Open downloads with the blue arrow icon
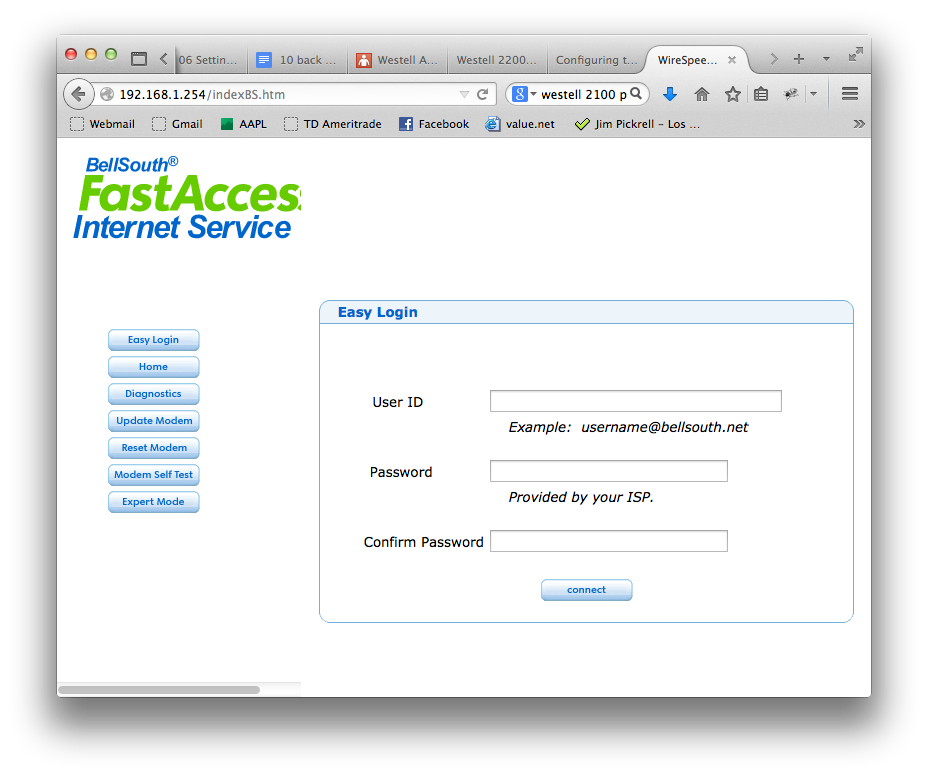Screen dimensions: 928x776 [x=669, y=94]
